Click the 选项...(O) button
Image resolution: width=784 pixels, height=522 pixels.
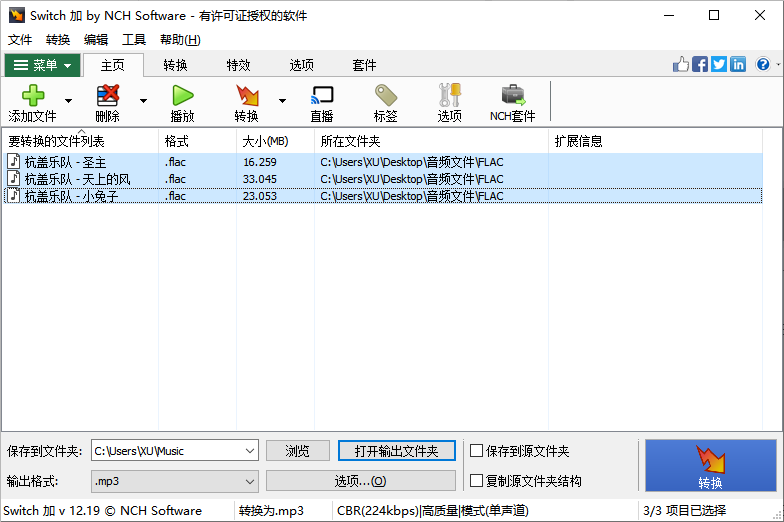pyautogui.click(x=360, y=481)
